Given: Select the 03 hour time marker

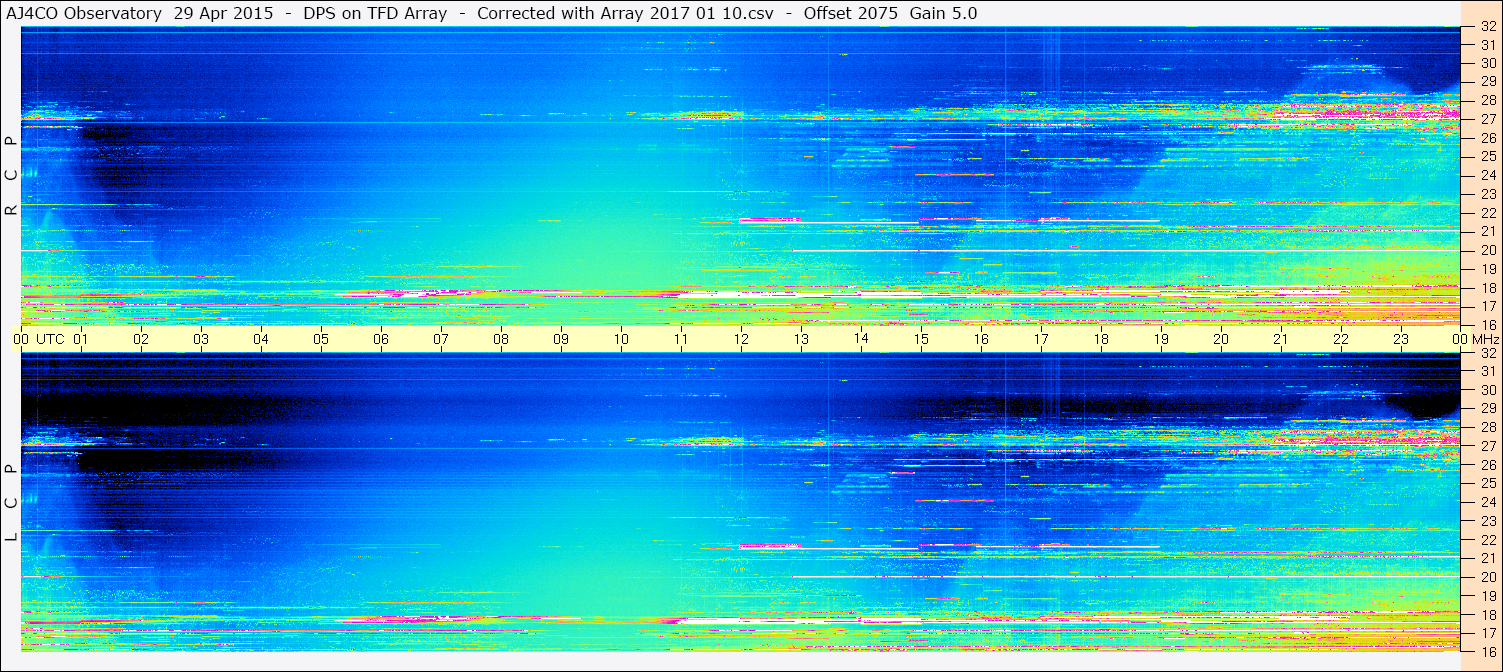Looking at the screenshot, I should (x=201, y=339).
